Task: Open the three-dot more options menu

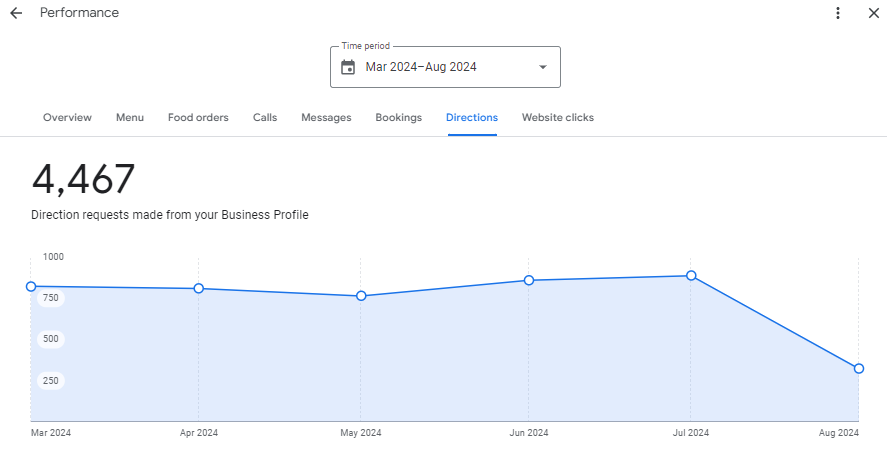Action: tap(838, 13)
